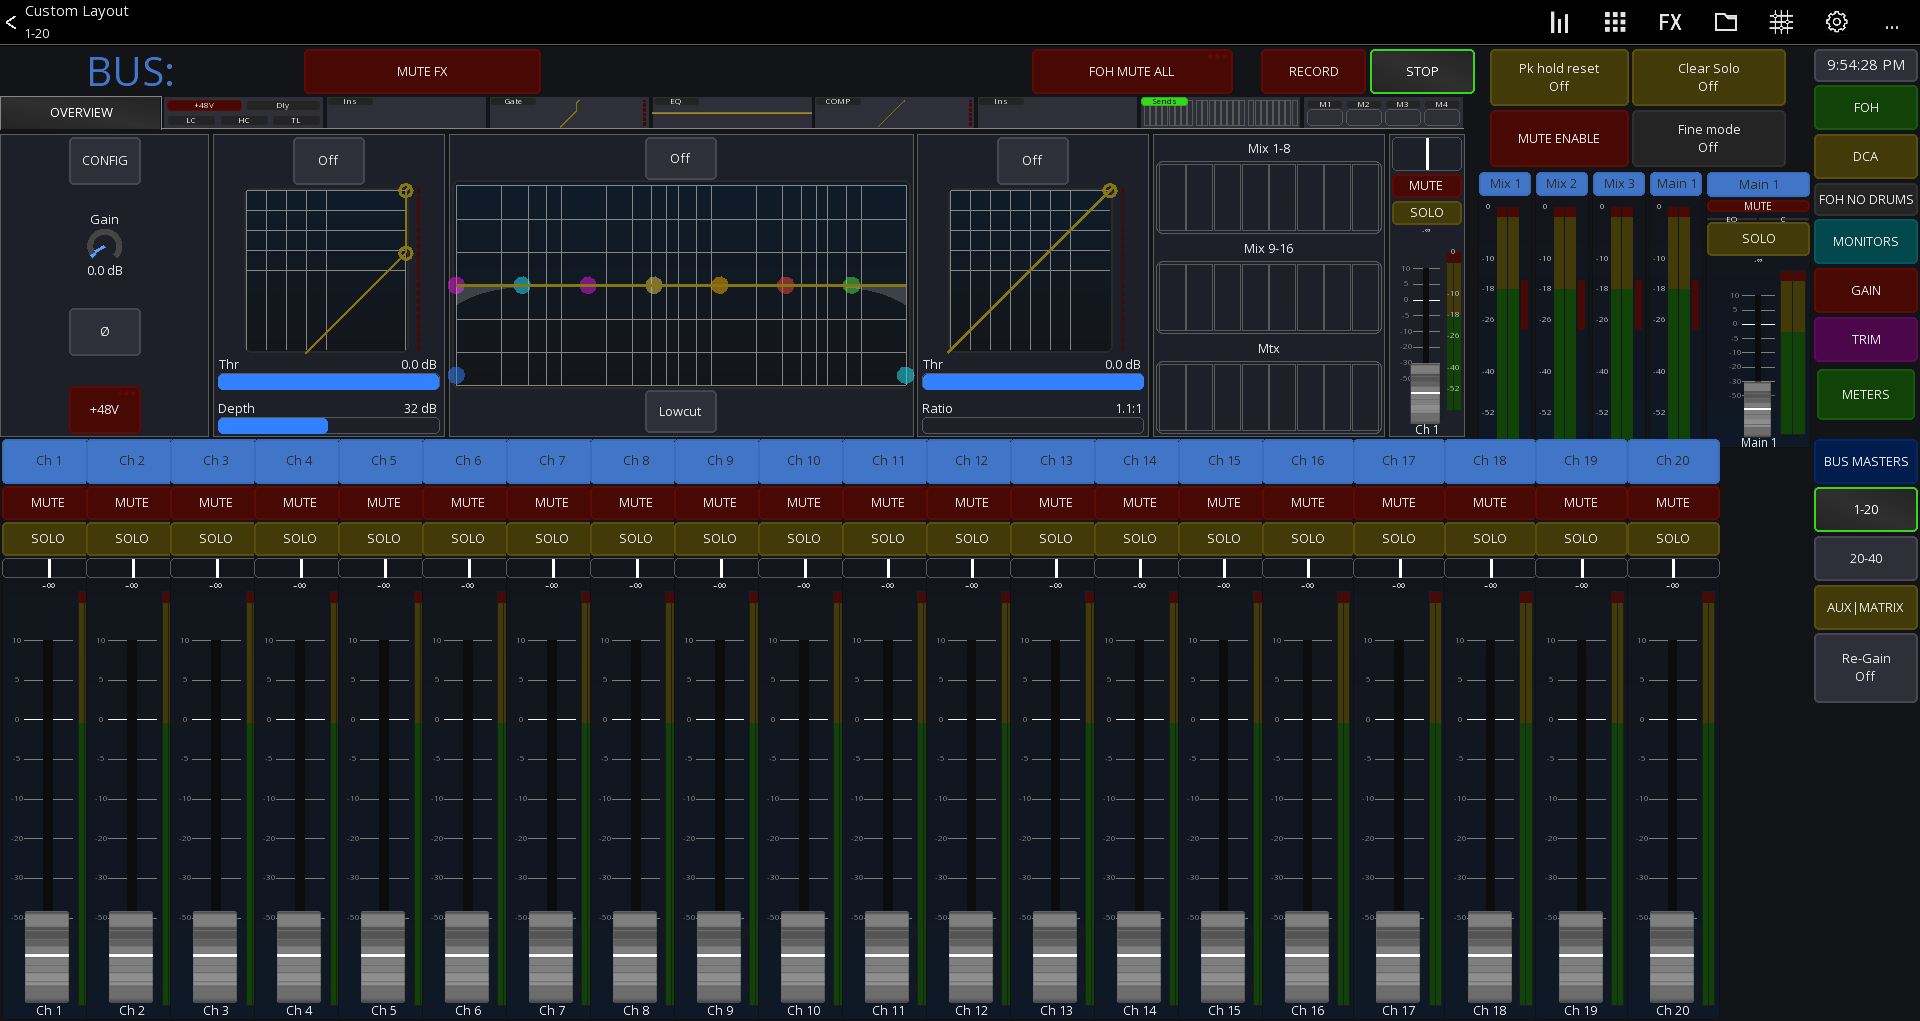Screen dimensions: 1920x1021
Task: Enable the EQ Lowcut button
Action: tap(680, 411)
